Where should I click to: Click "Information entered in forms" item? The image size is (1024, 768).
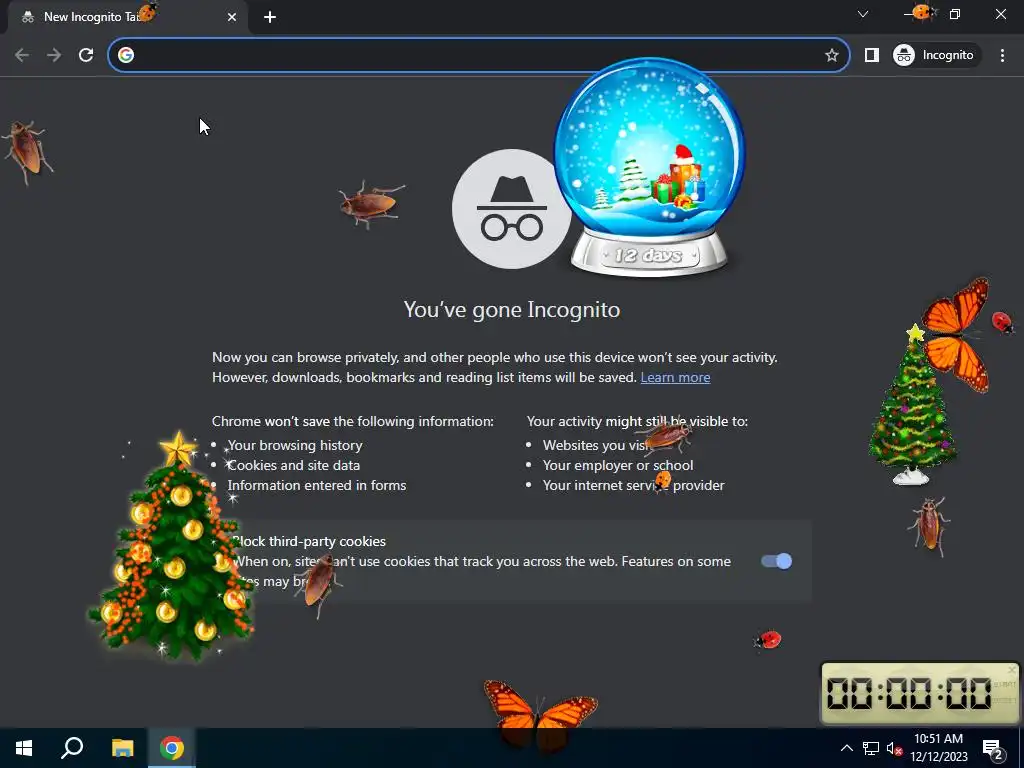coord(317,485)
